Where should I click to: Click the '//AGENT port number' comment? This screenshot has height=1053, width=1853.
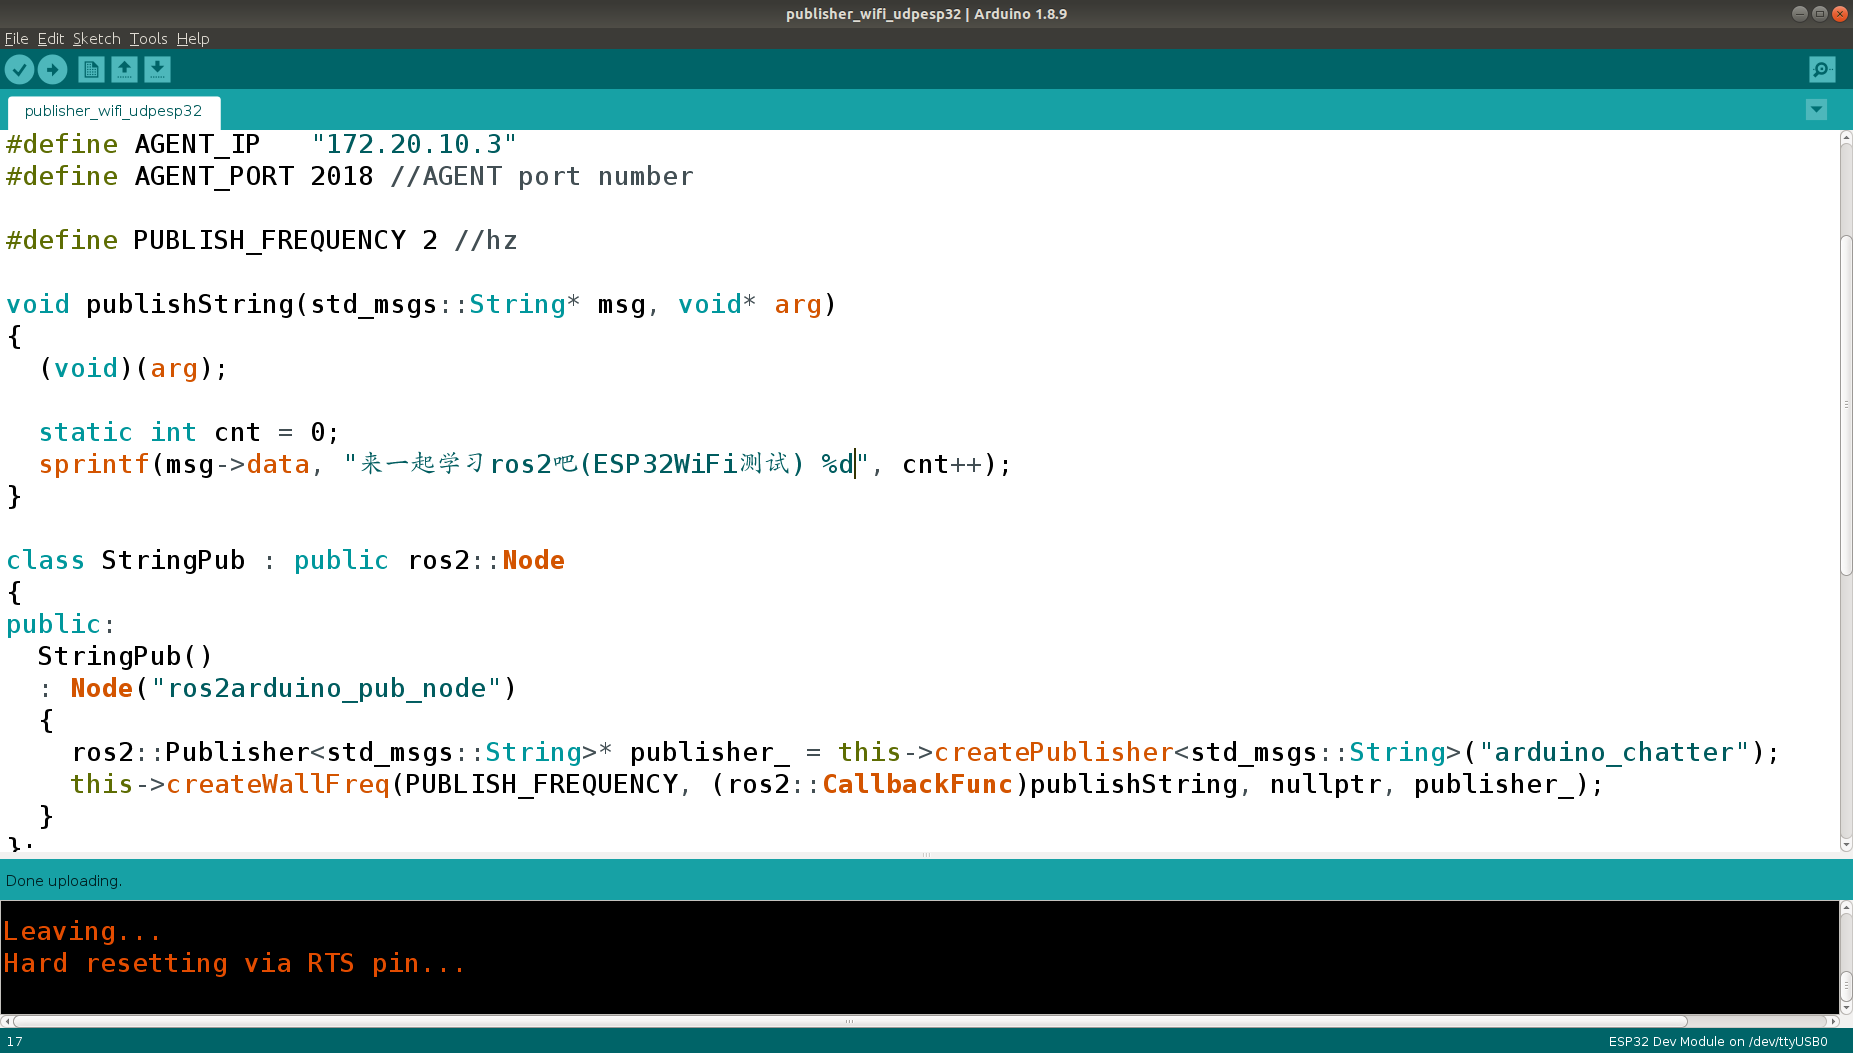[542, 177]
